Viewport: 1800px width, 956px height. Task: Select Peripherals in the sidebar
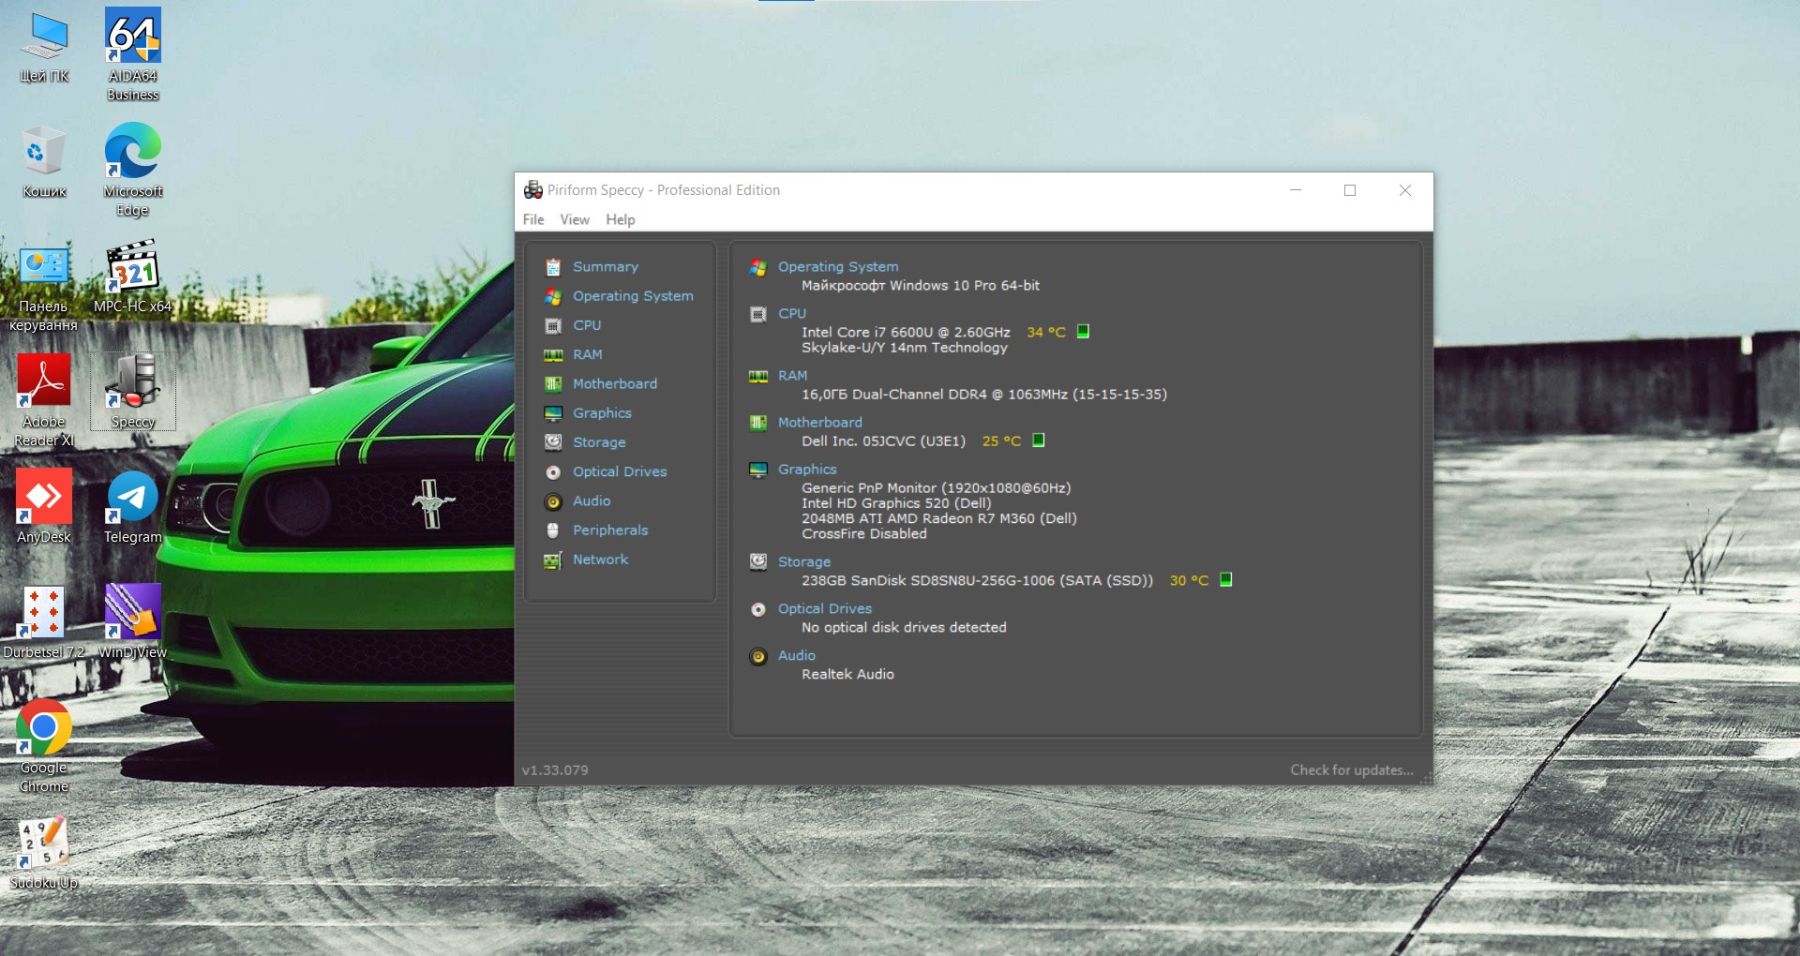tap(610, 530)
